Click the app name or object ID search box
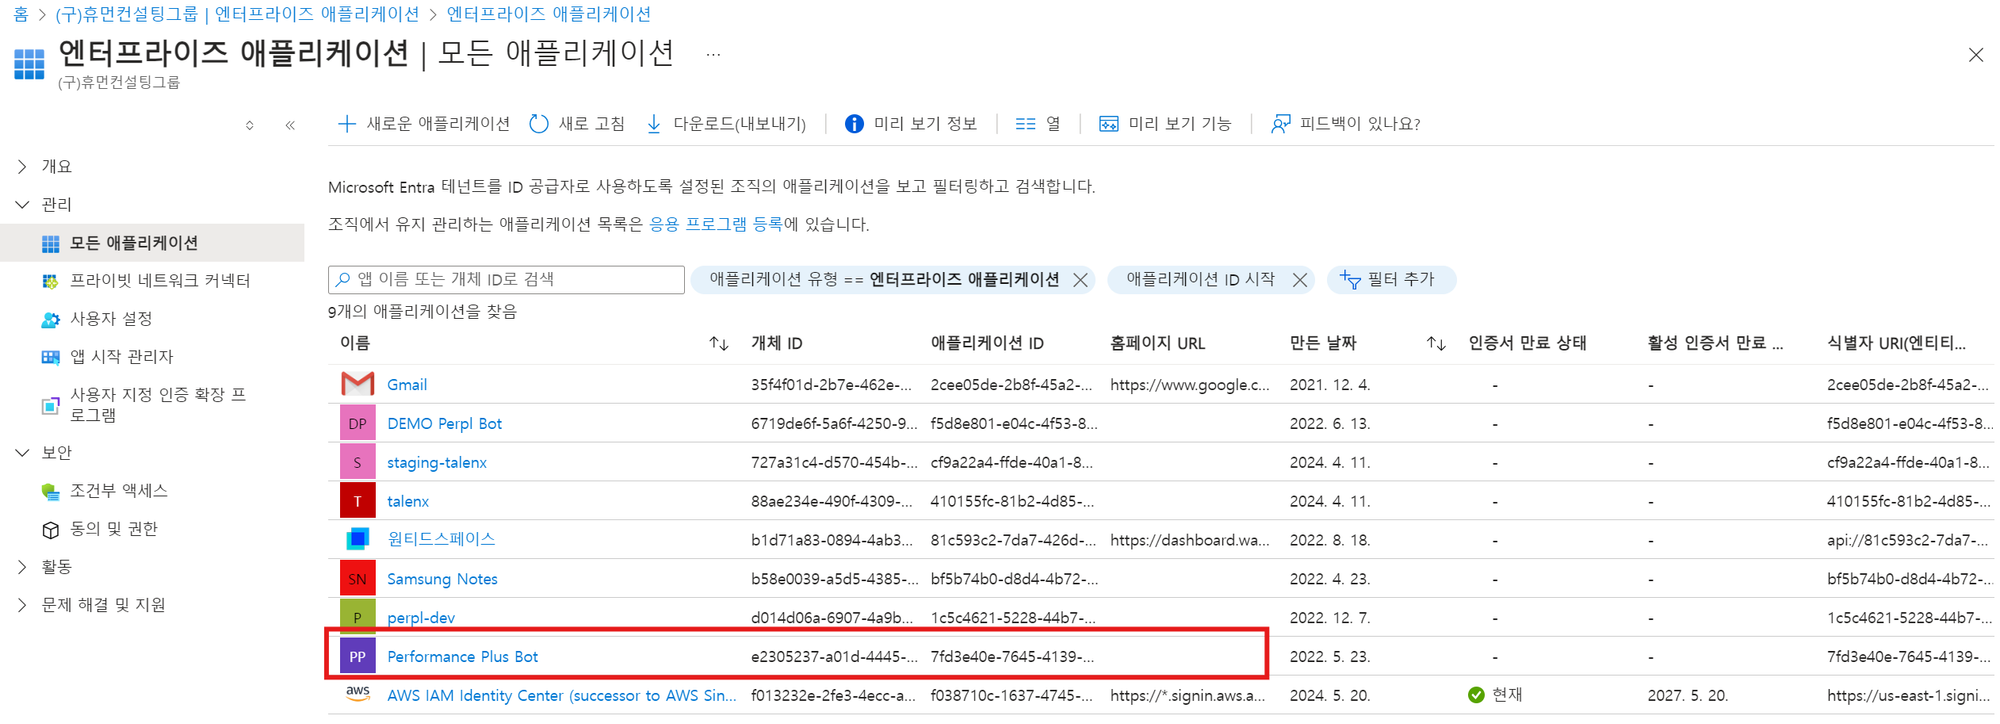 tap(506, 280)
